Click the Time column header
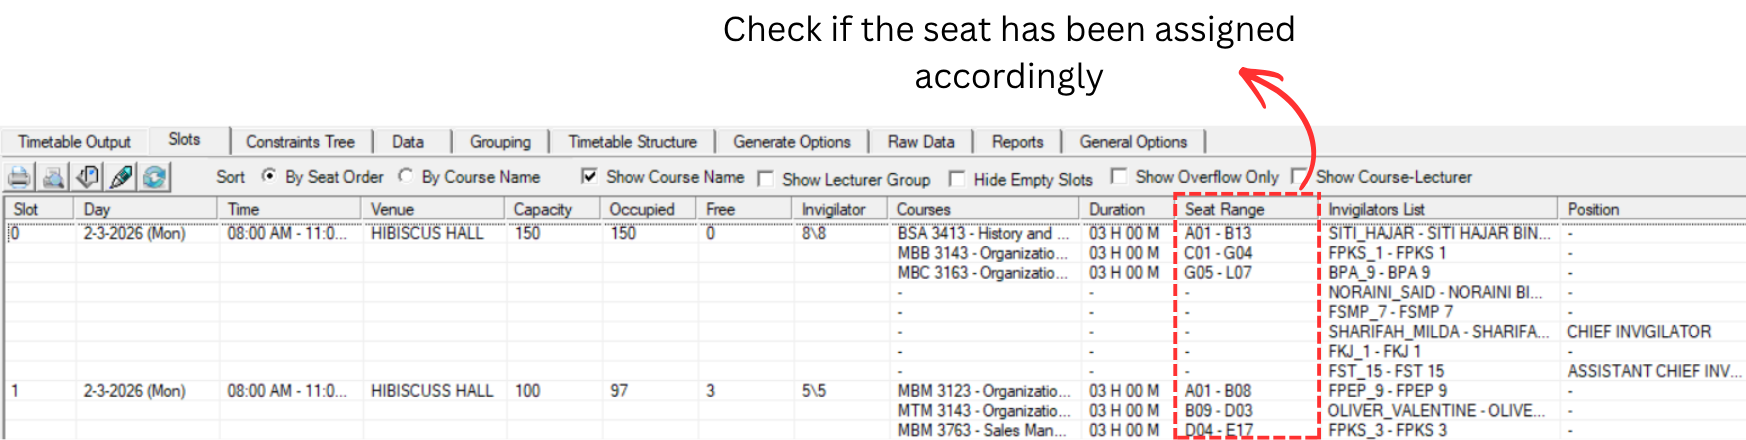Screen dimensions: 1746x440 point(289,209)
